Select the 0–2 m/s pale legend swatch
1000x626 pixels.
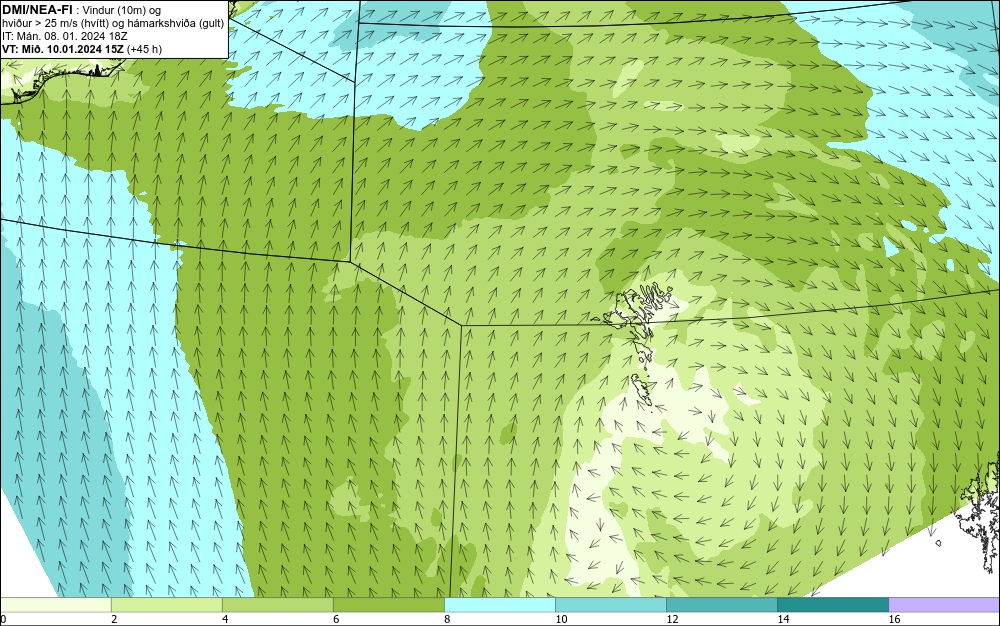coord(55,605)
